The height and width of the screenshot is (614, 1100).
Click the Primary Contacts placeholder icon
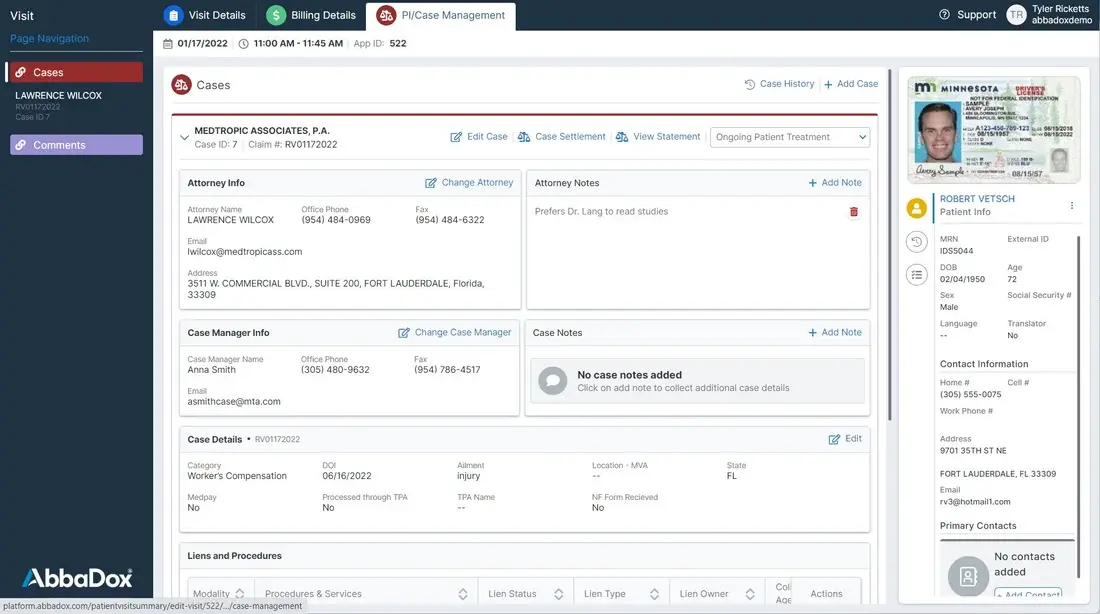968,576
